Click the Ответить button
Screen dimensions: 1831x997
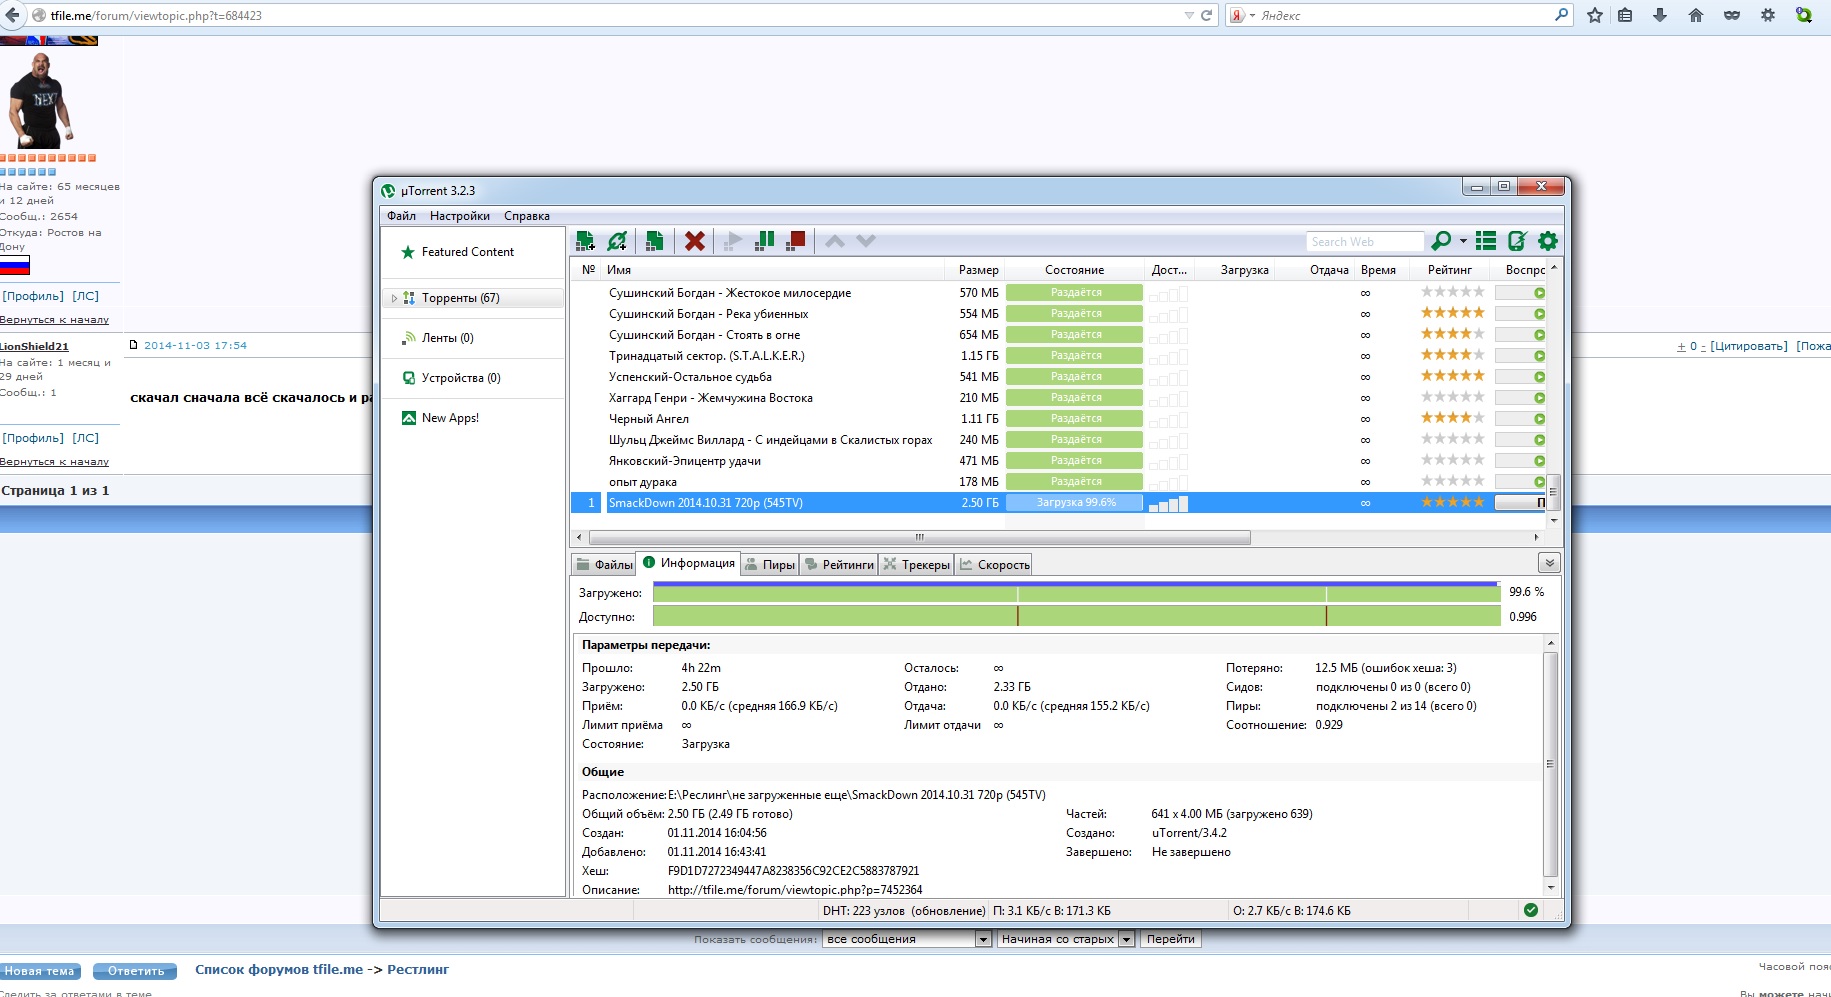tap(135, 971)
